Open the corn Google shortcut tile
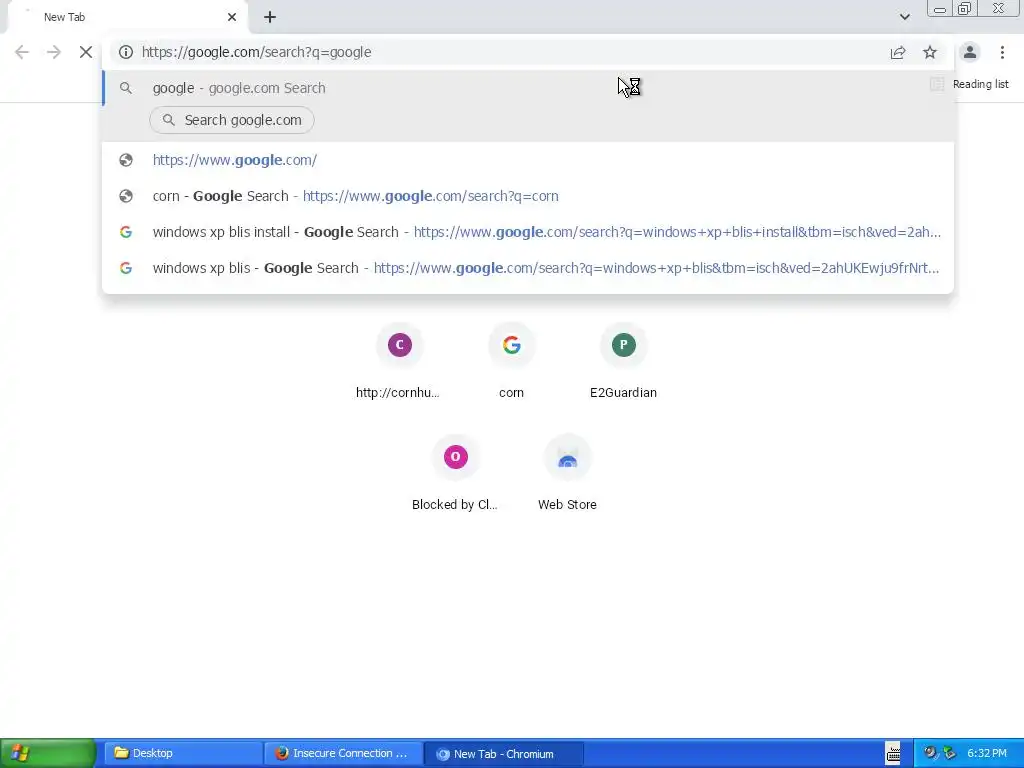Image resolution: width=1024 pixels, height=768 pixels. [511, 361]
